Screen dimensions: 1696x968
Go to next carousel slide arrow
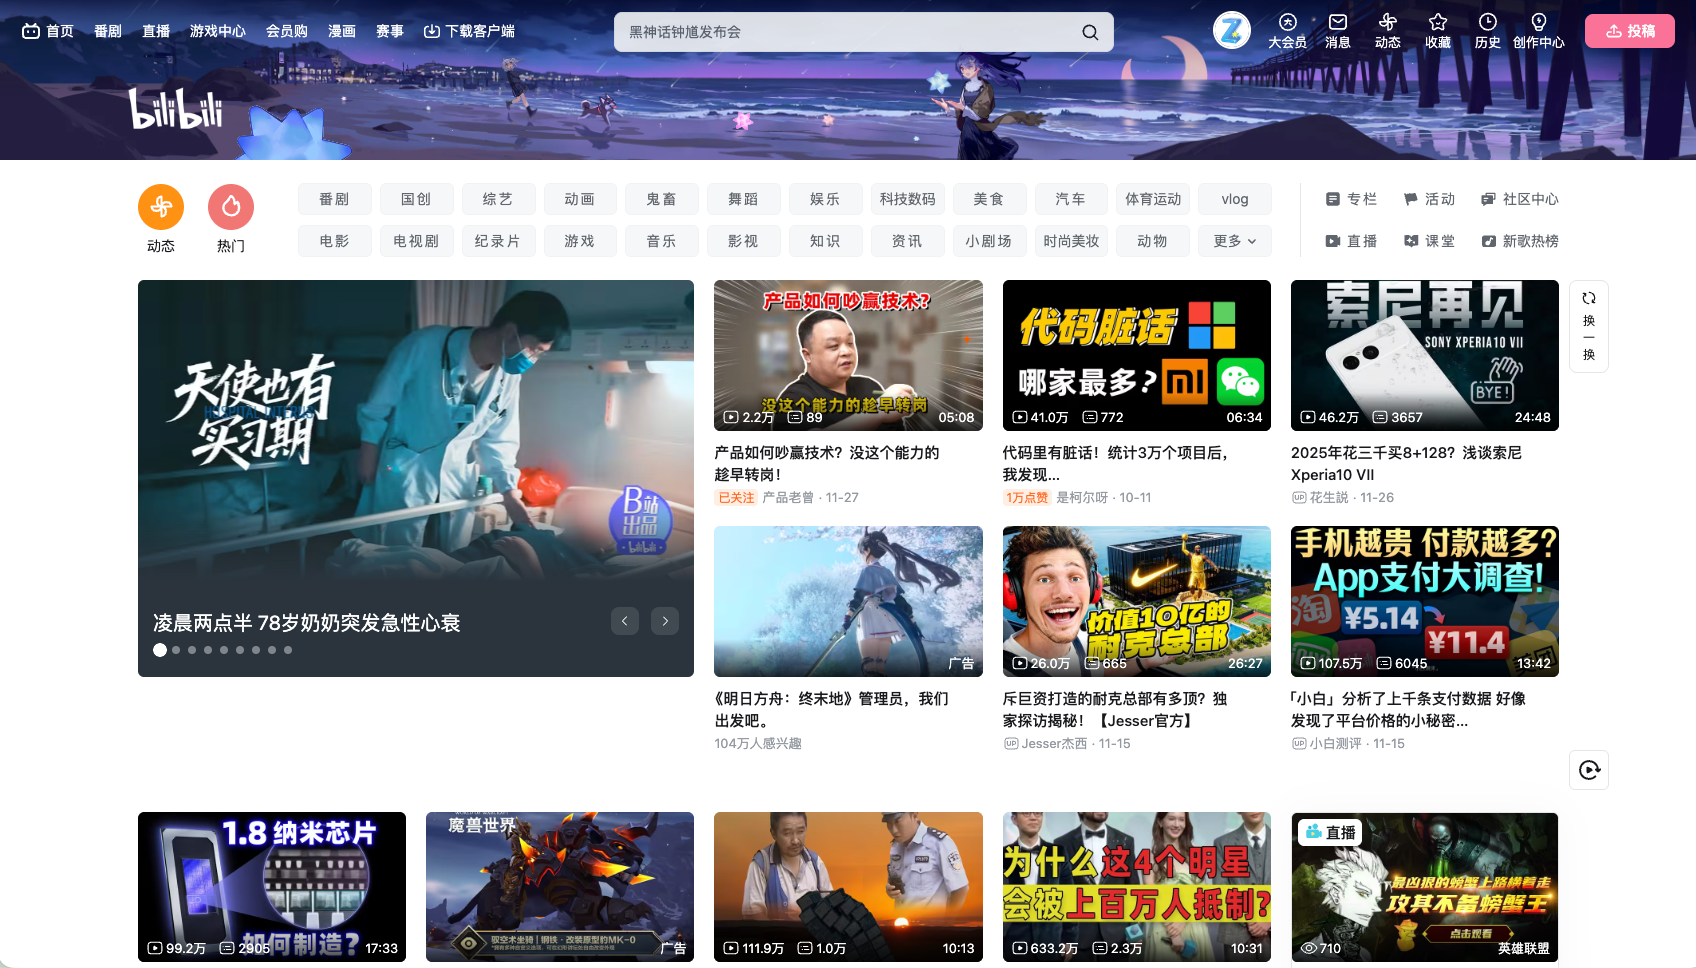coord(665,621)
